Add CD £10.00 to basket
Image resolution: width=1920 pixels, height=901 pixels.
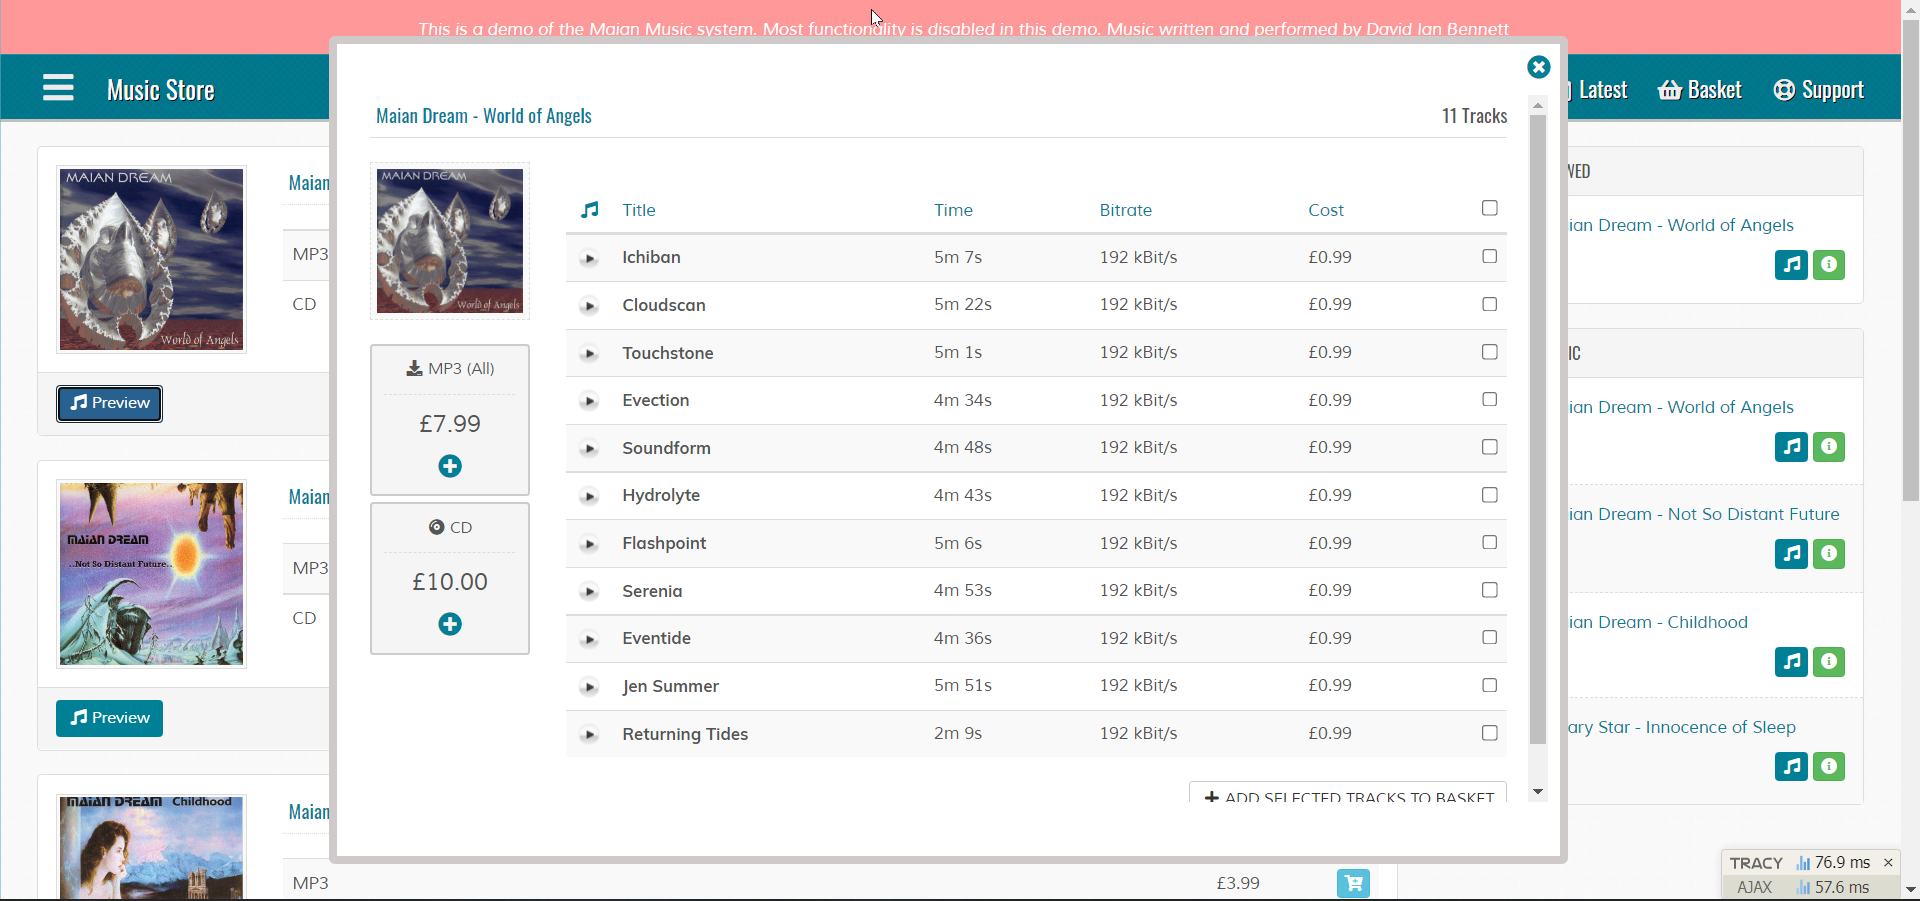(450, 624)
